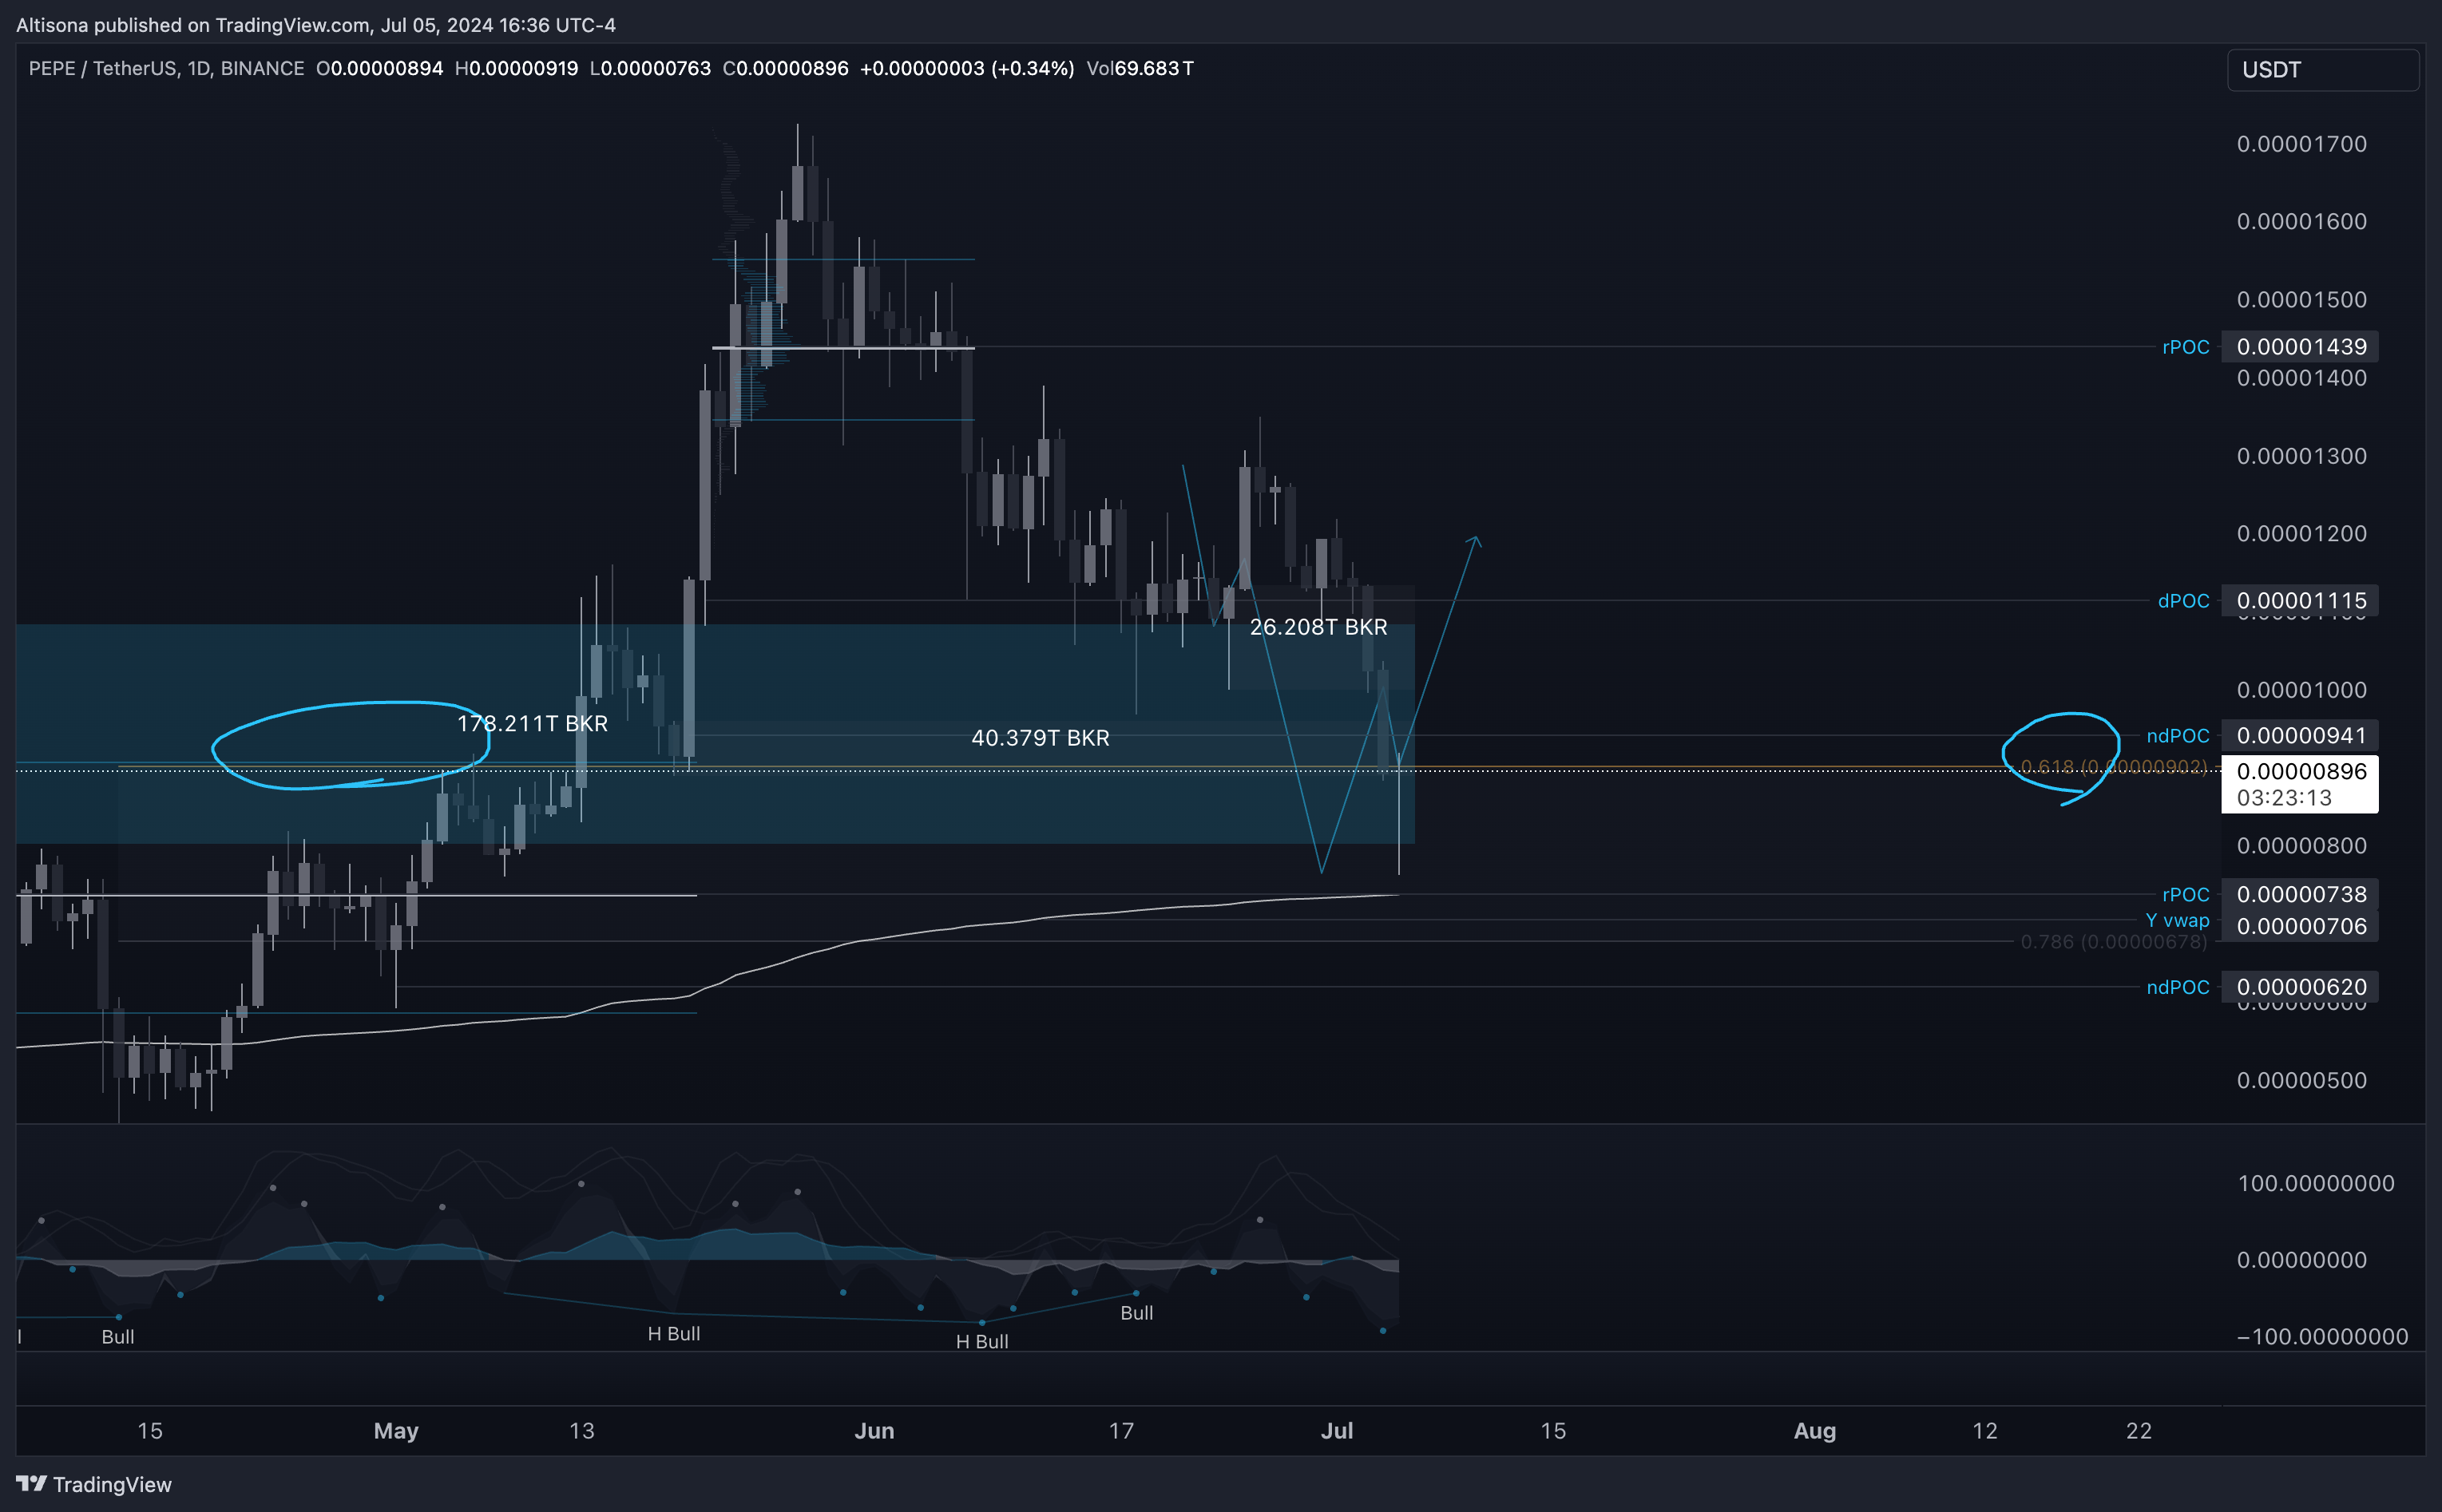Click the USDT currency box
The image size is (2442, 1512).
tap(2323, 70)
